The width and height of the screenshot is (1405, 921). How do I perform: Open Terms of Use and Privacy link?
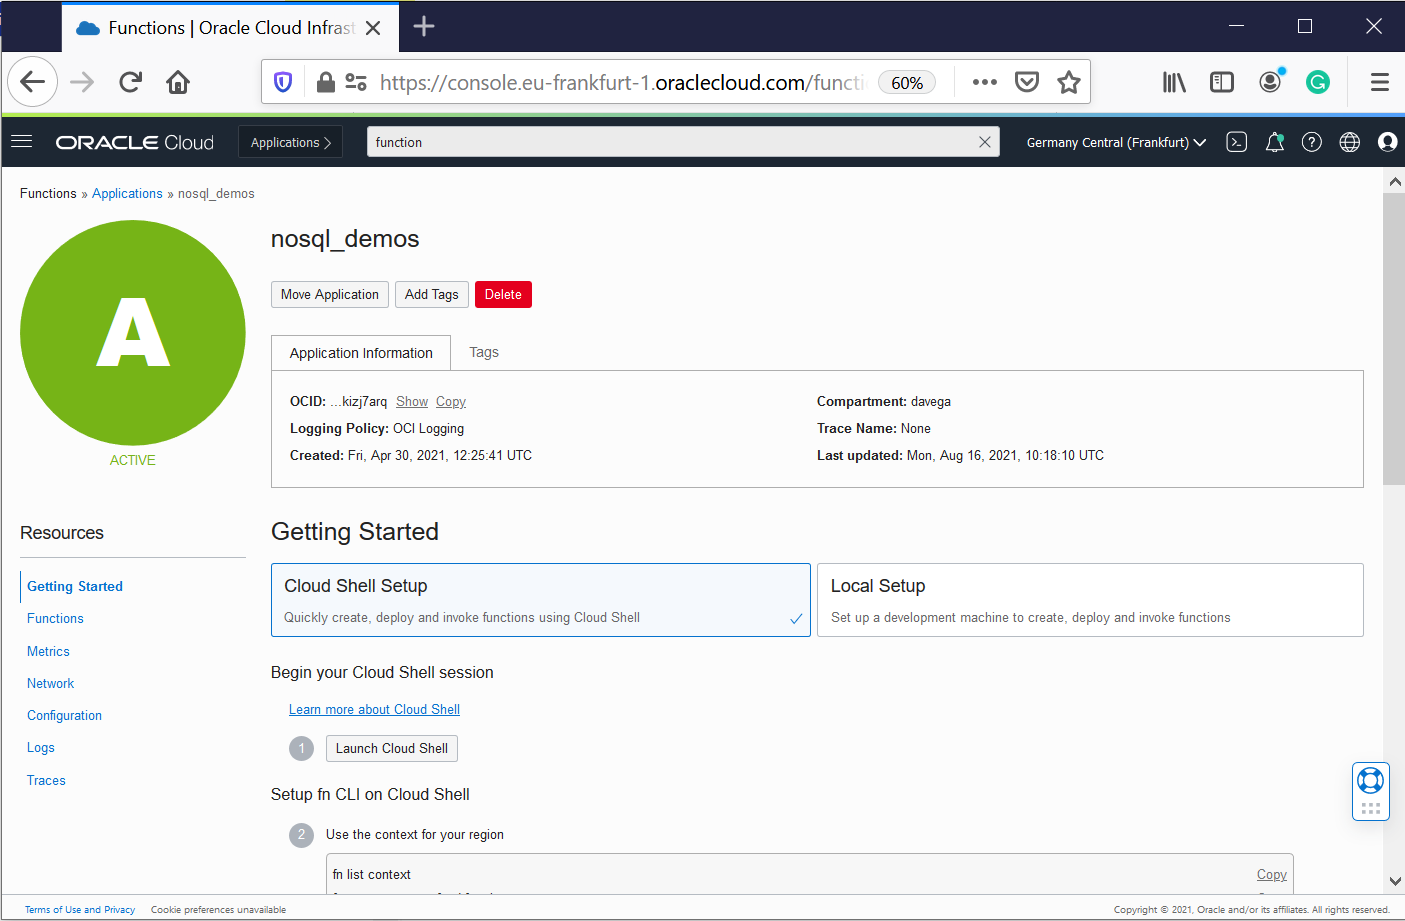pyautogui.click(x=80, y=909)
